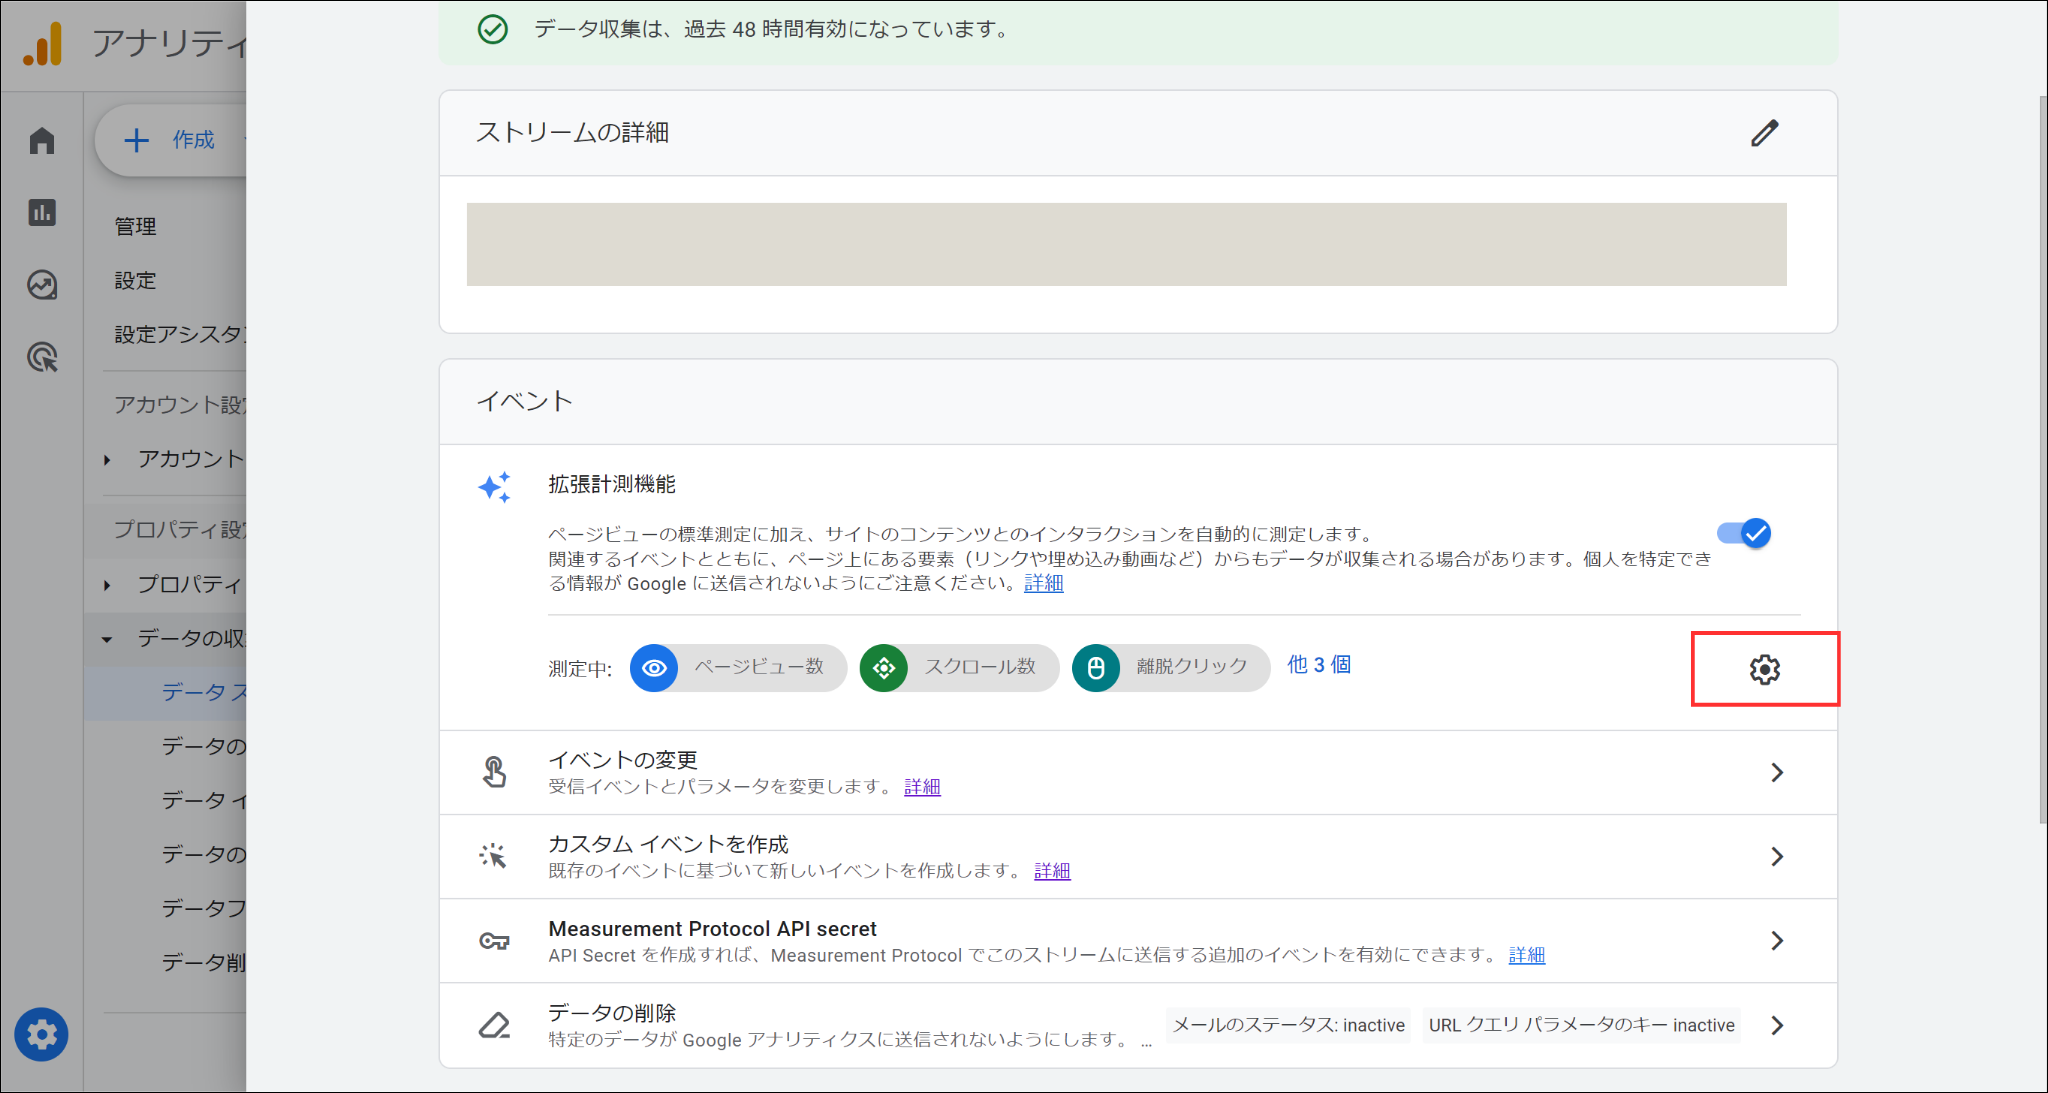Click the イベント section heading
The width and height of the screenshot is (2048, 1093).
[x=525, y=402]
